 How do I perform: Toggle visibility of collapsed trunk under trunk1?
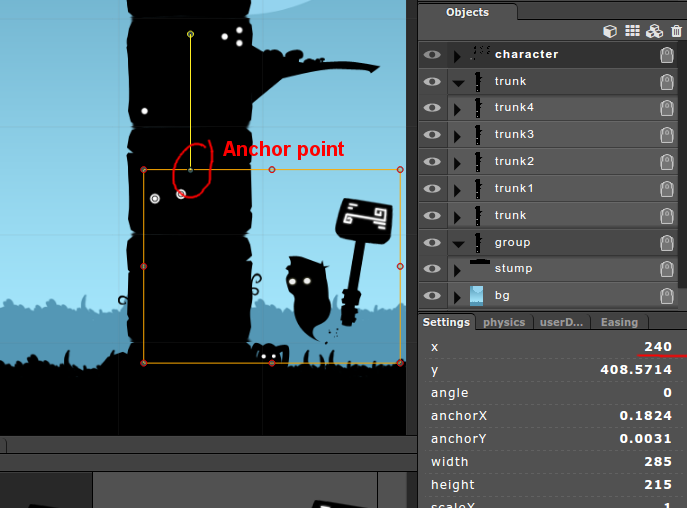432,216
